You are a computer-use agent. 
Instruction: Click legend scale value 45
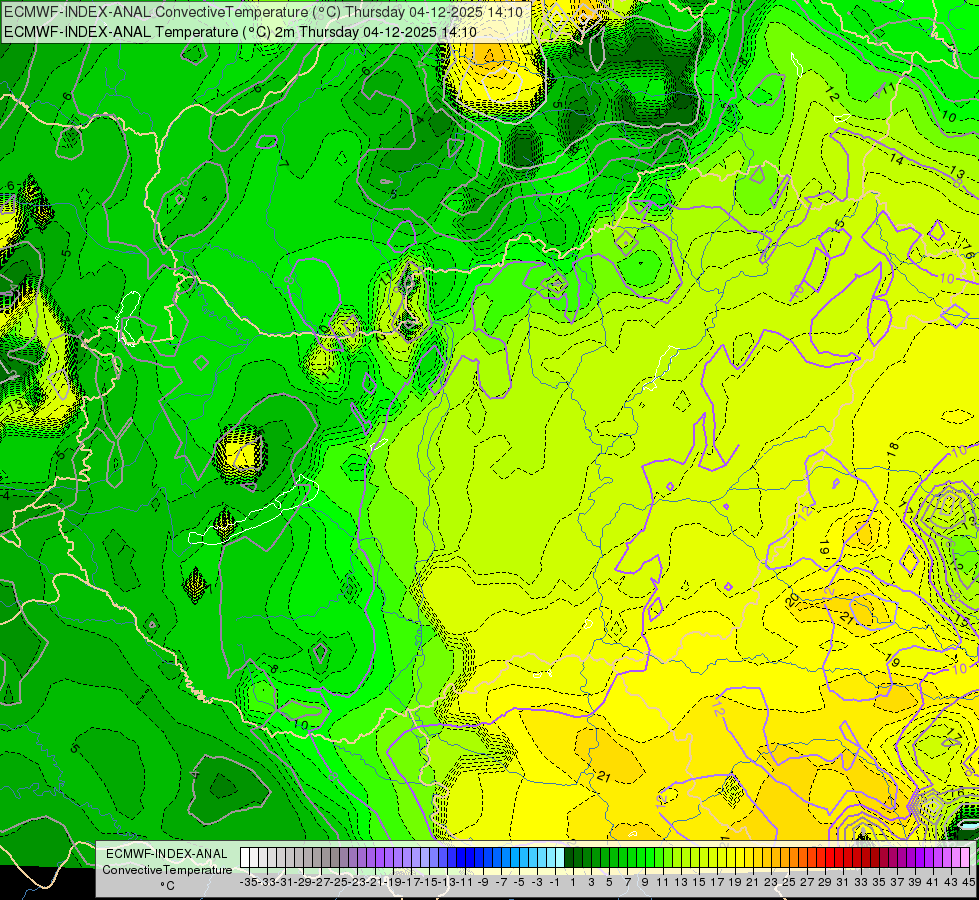tap(968, 882)
